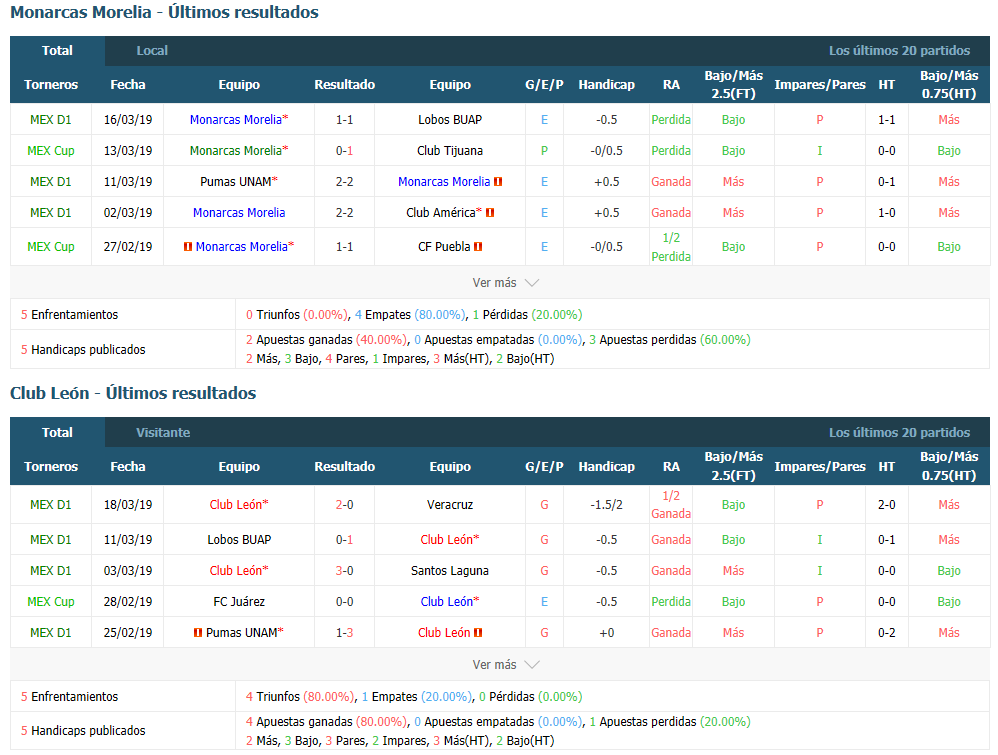
Task: Click 'Monarcas Morelia - Últimos resultados' heading
Action: [x=164, y=12]
